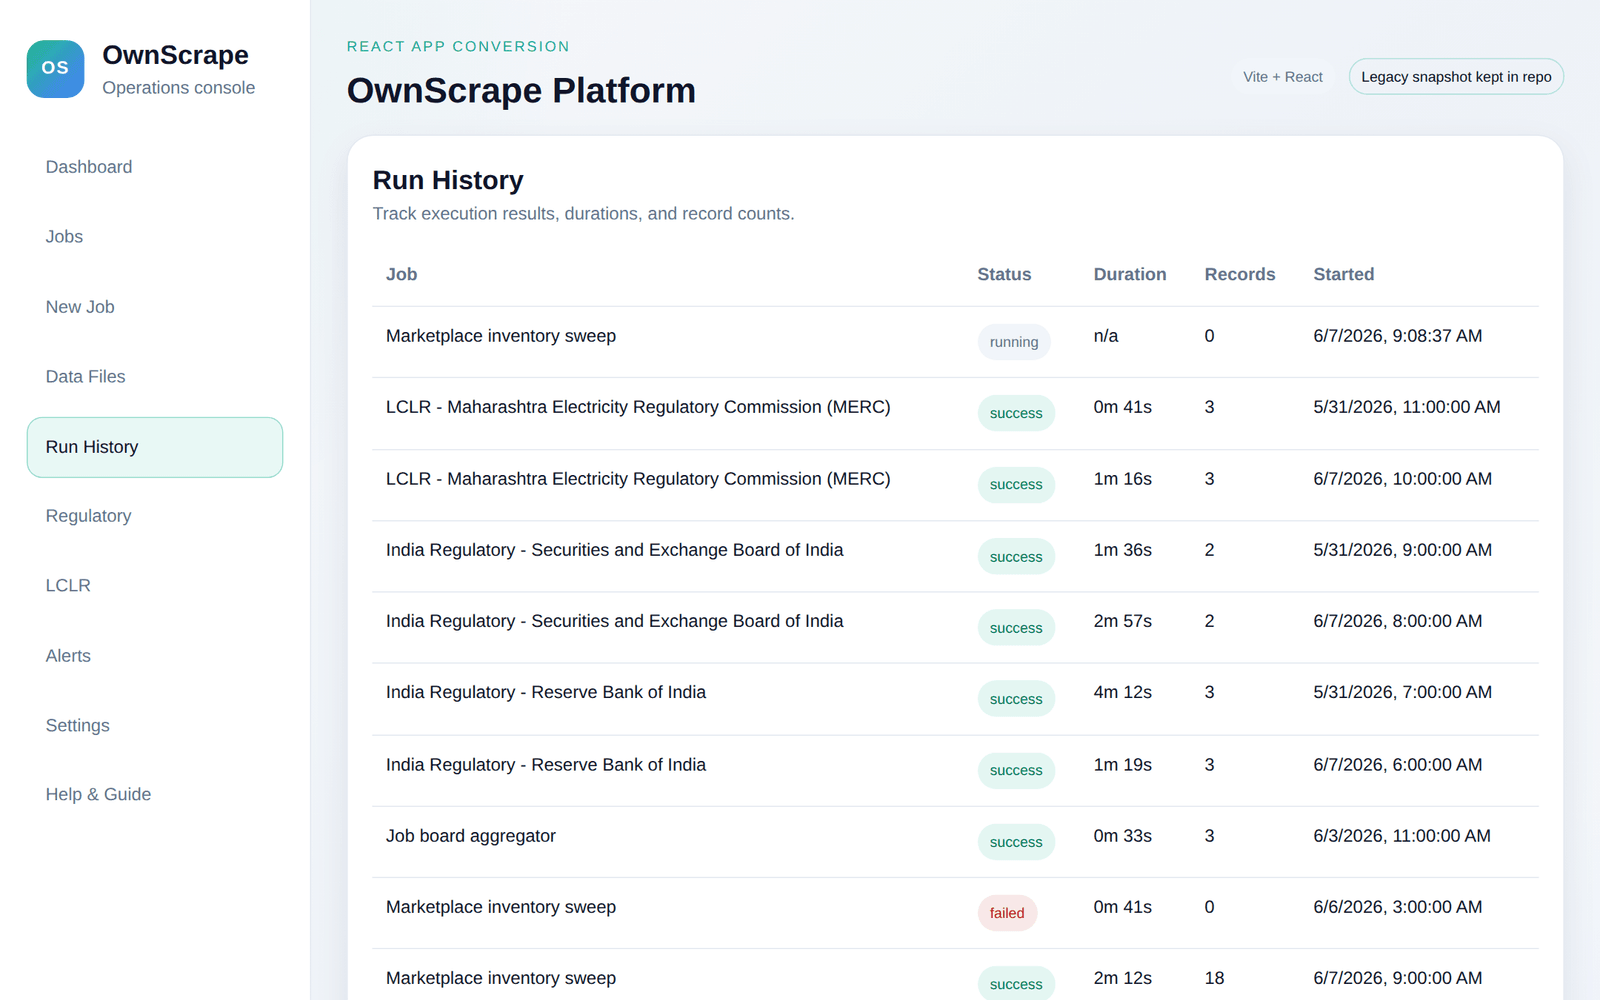Open New Job page
1600x1000 pixels.
pos(155,307)
